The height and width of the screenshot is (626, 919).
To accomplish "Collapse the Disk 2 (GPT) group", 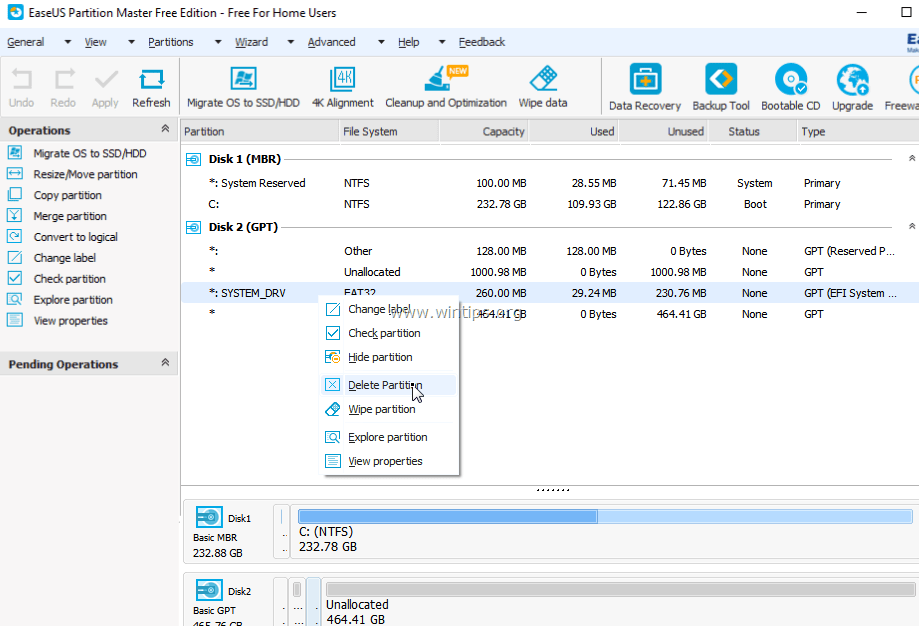I will click(911, 226).
